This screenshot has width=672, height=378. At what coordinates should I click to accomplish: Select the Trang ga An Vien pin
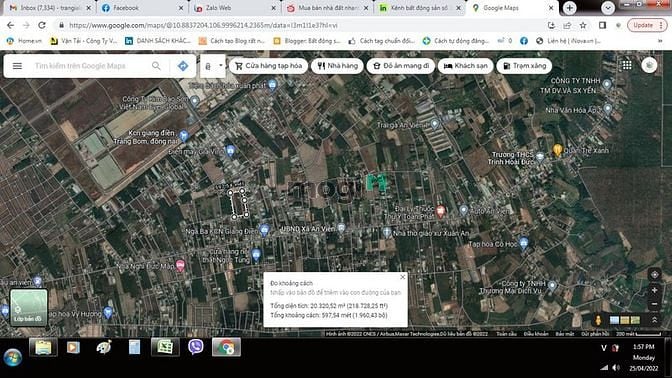tap(435, 124)
